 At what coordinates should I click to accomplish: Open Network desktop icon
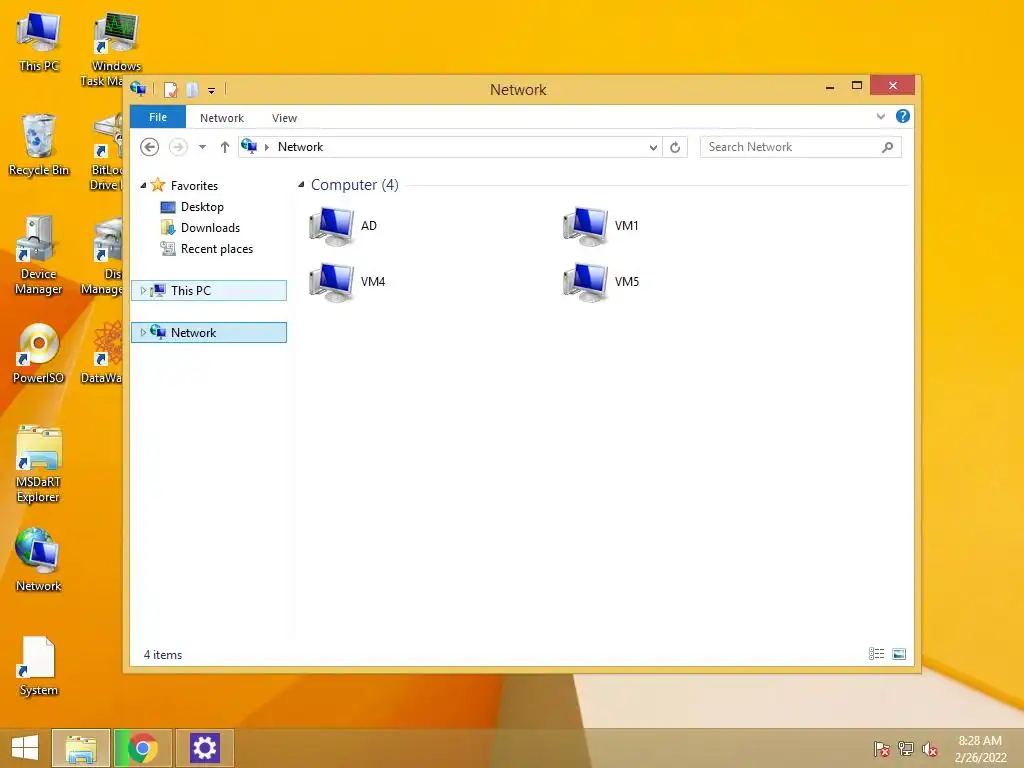(x=39, y=560)
